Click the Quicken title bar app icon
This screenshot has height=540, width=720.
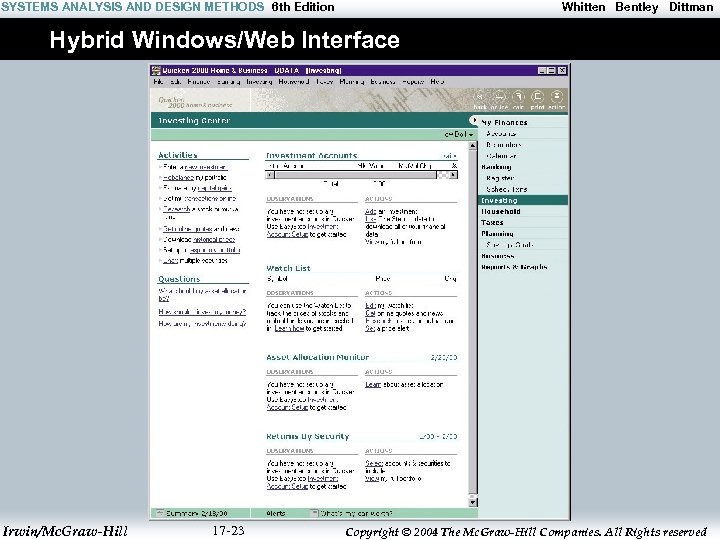[x=156, y=70]
